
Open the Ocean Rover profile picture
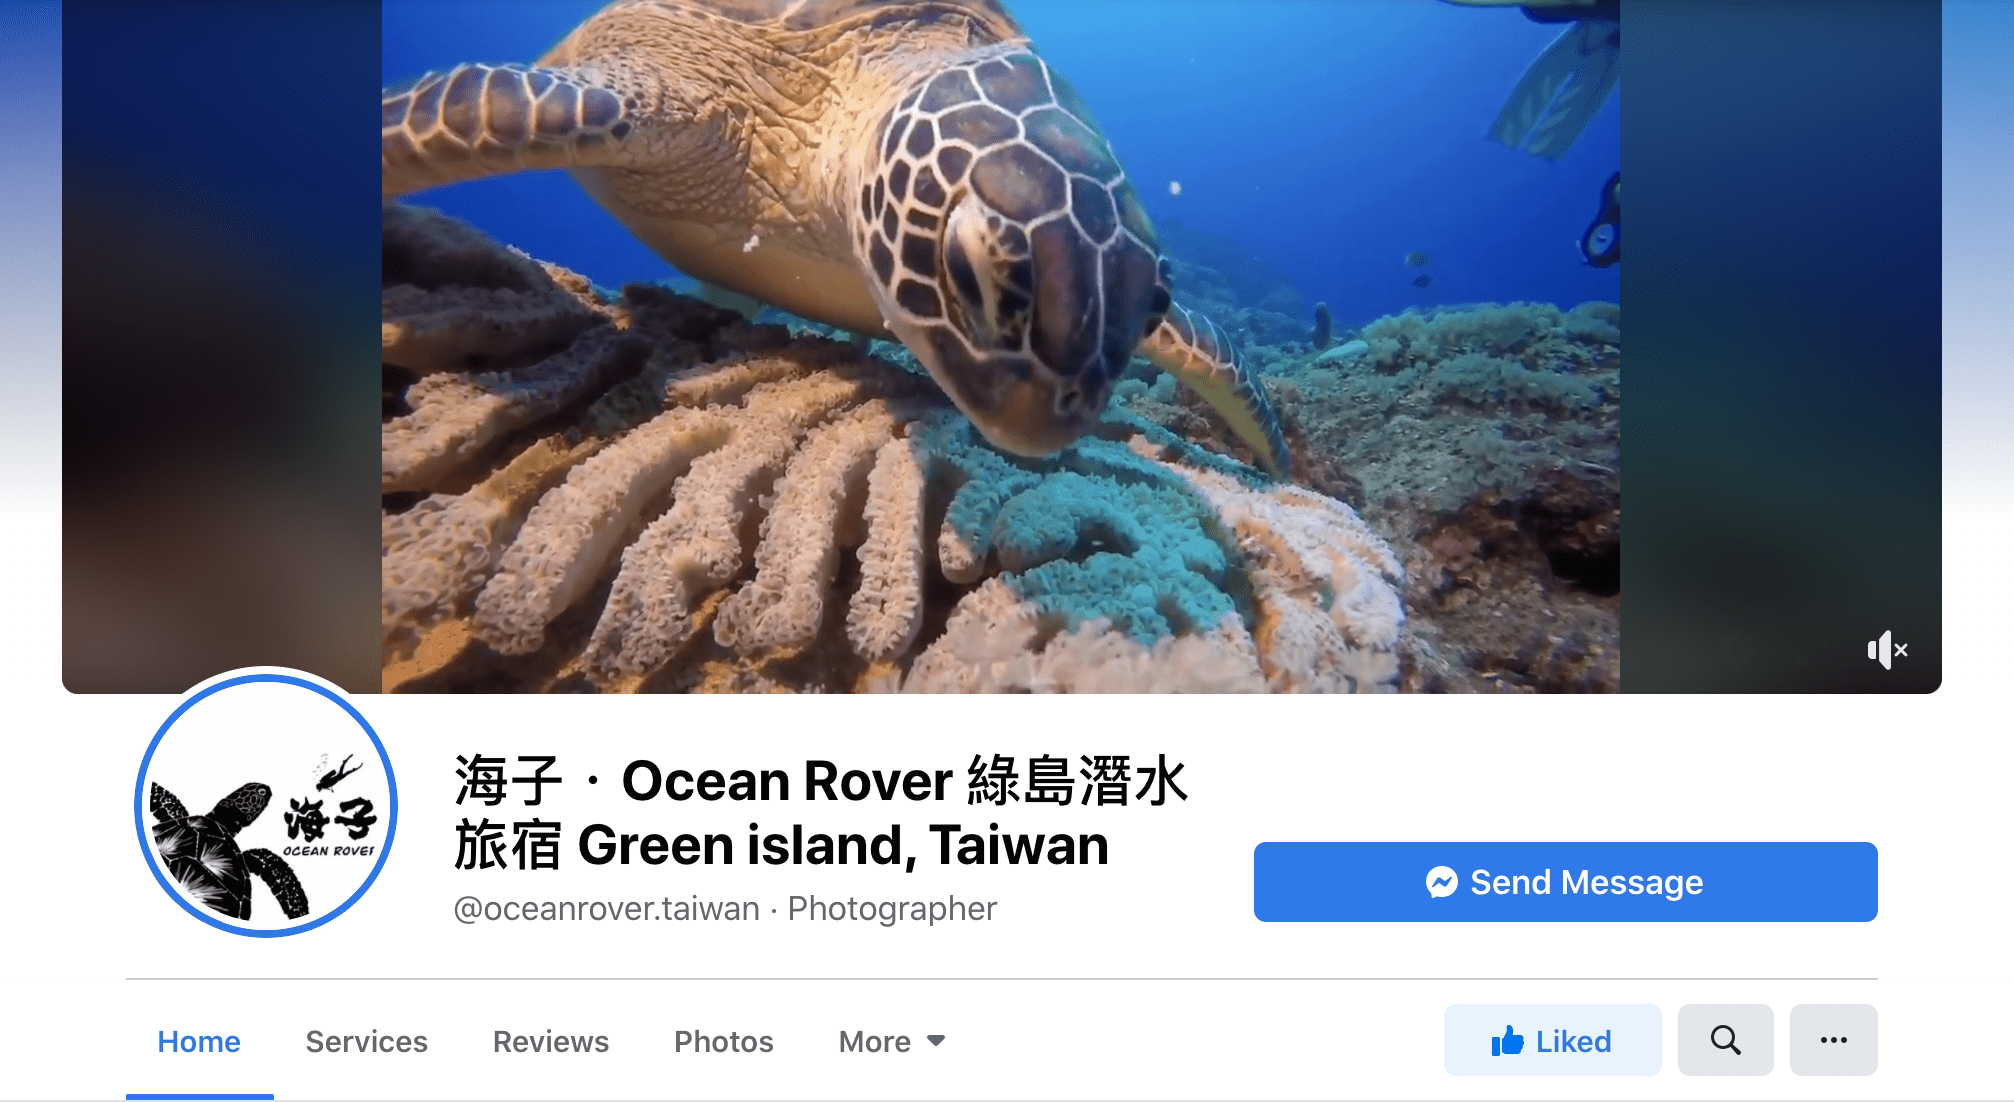click(266, 805)
